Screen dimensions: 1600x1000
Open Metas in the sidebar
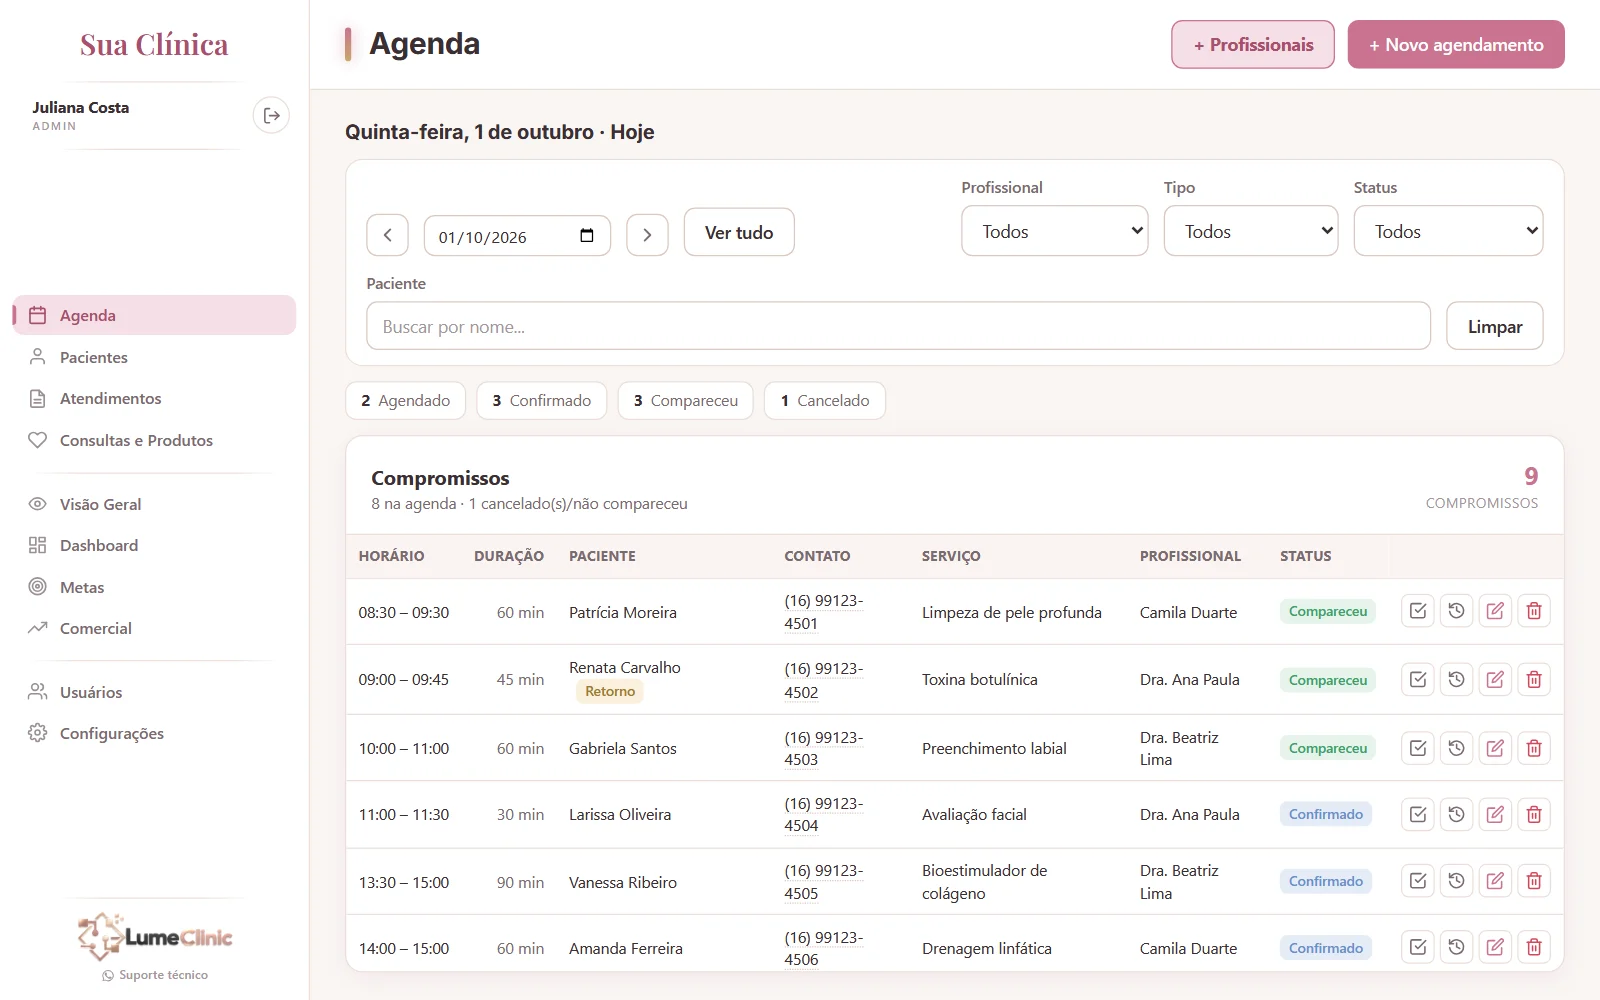click(154, 587)
